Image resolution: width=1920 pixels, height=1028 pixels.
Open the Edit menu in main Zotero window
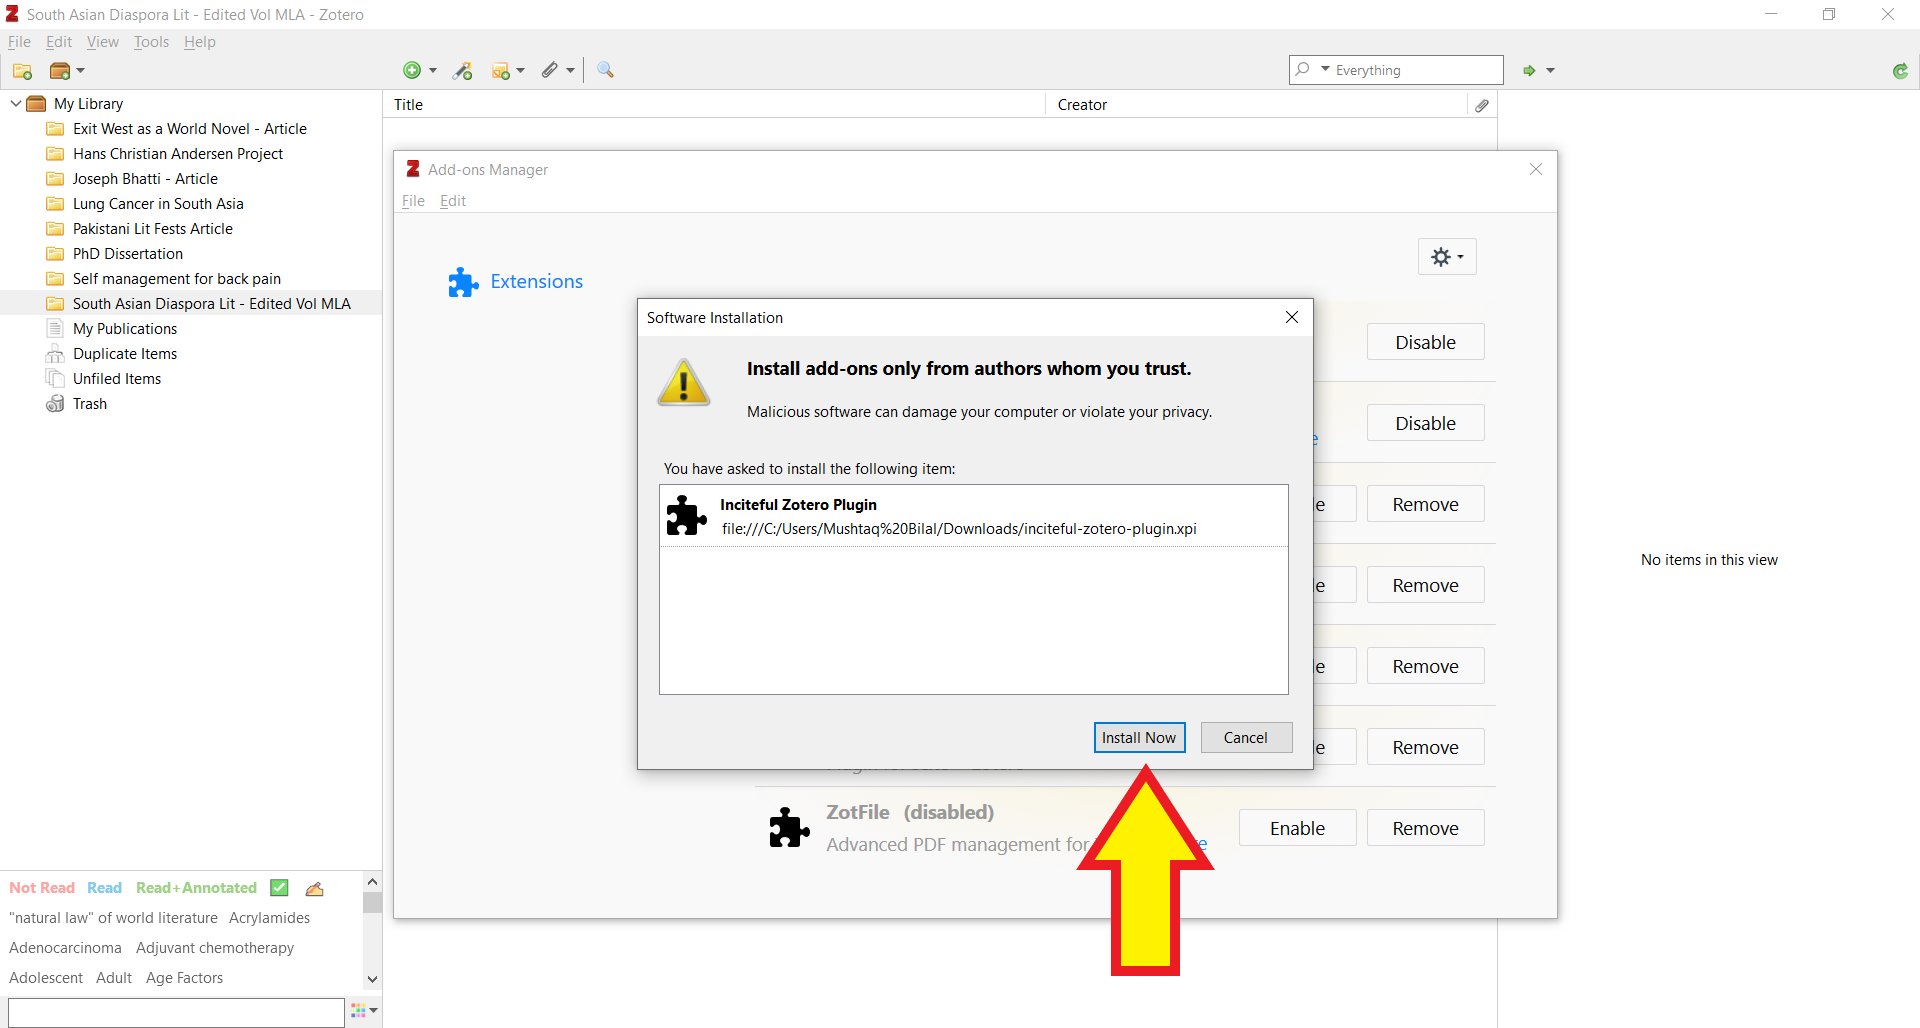59,42
